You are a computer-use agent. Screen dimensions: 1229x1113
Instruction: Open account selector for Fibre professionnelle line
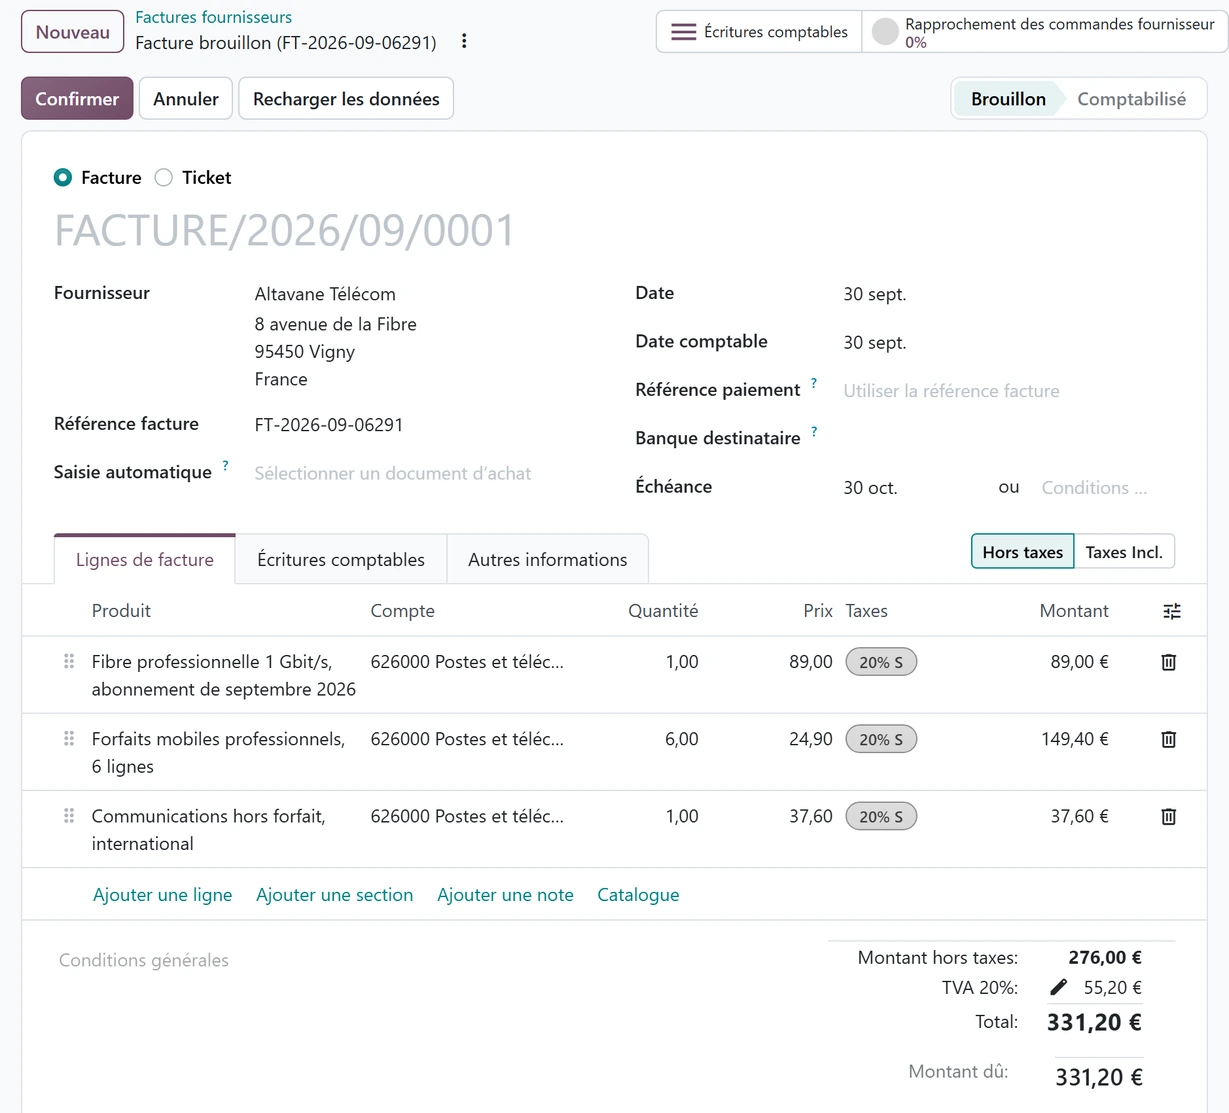click(467, 662)
